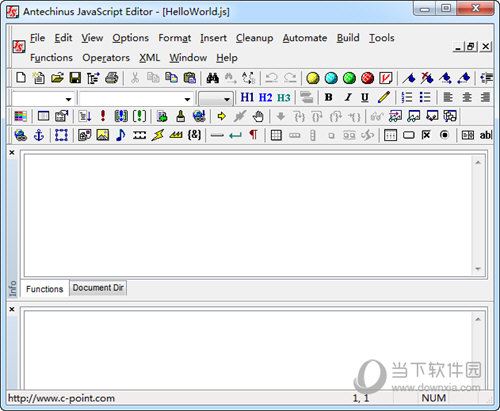Expand the third small gray combo box
Viewport: 500px width, 411px height.
point(227,99)
